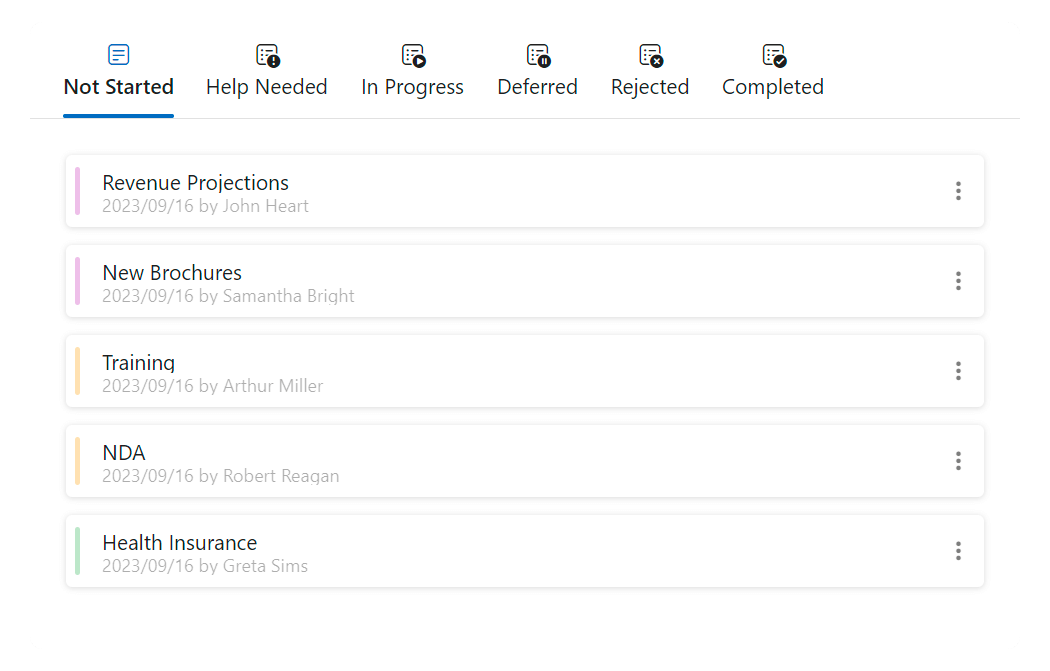Open the Health Insurance kebab menu
The width and height of the screenshot is (1050, 671).
(958, 551)
